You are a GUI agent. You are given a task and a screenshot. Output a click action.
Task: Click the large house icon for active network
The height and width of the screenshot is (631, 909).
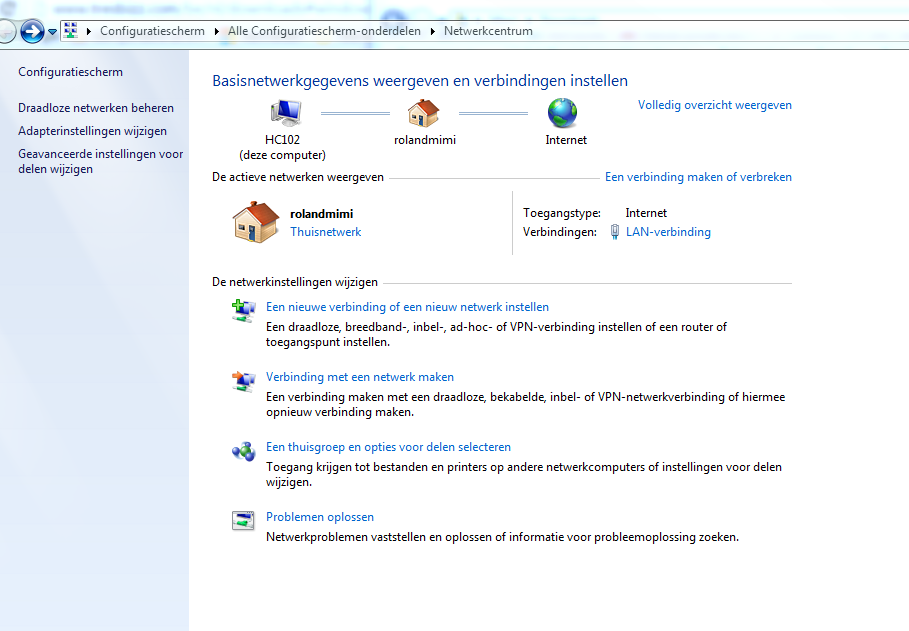coord(256,222)
